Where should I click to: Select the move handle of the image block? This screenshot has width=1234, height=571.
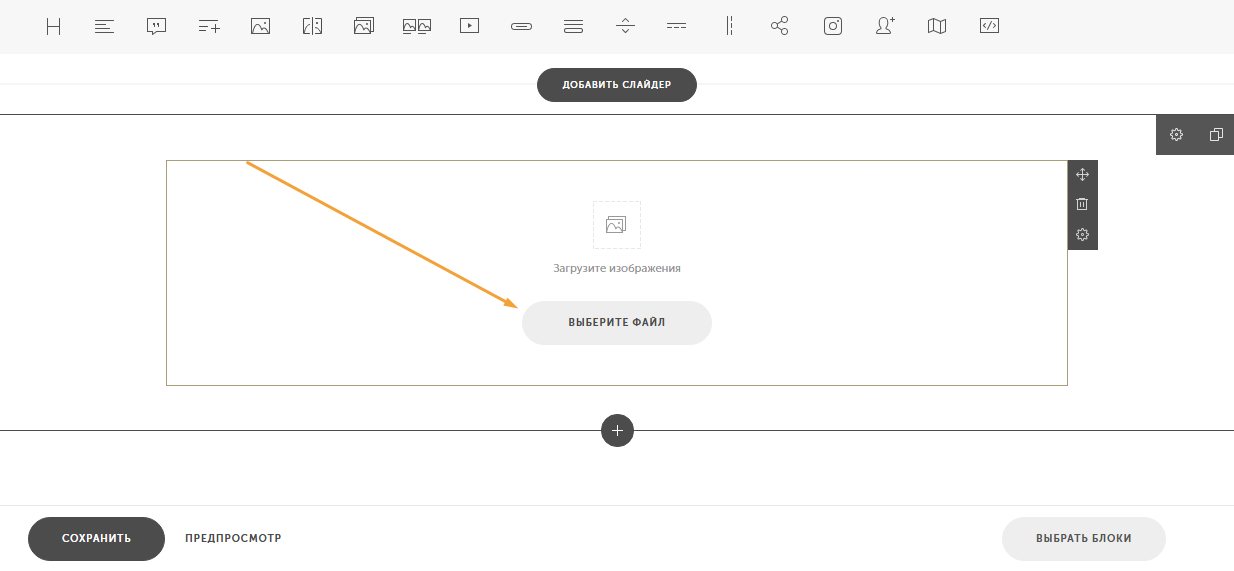[1082, 174]
